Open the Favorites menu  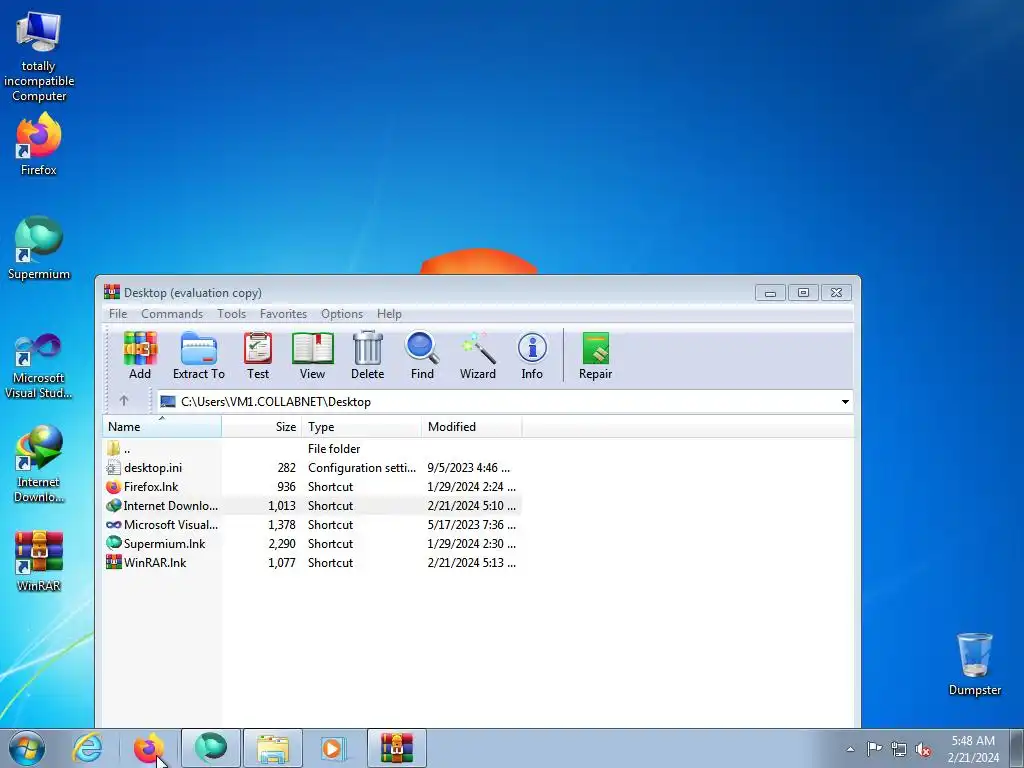coord(283,313)
